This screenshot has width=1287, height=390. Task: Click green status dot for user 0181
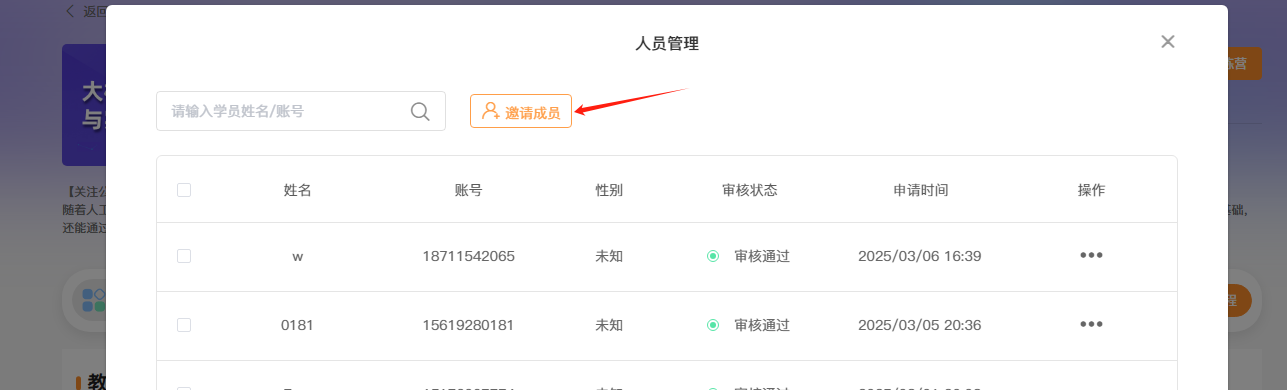[713, 325]
